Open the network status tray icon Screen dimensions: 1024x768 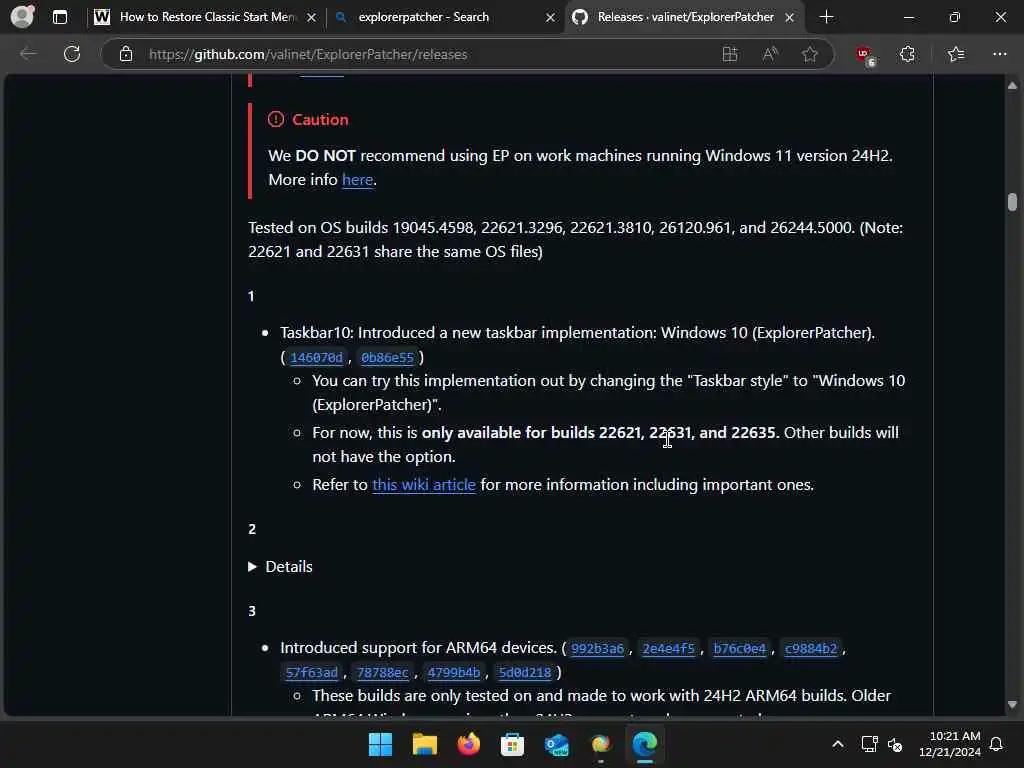[869, 744]
